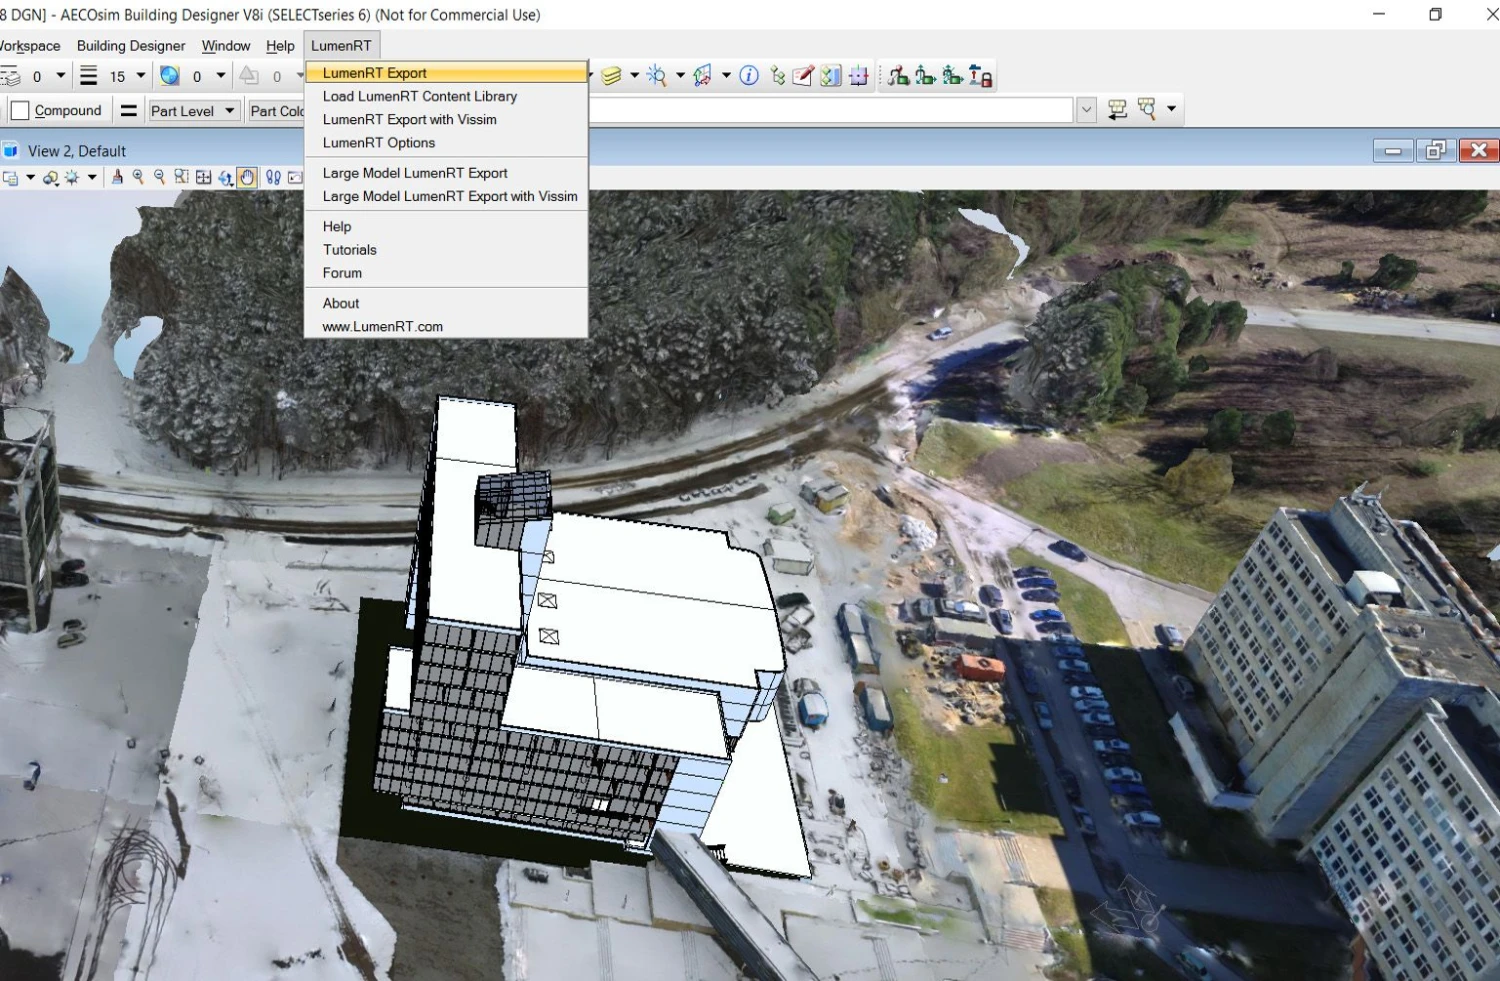This screenshot has width=1500, height=981.
Task: Click the green block with red ball icon
Action: (898, 76)
